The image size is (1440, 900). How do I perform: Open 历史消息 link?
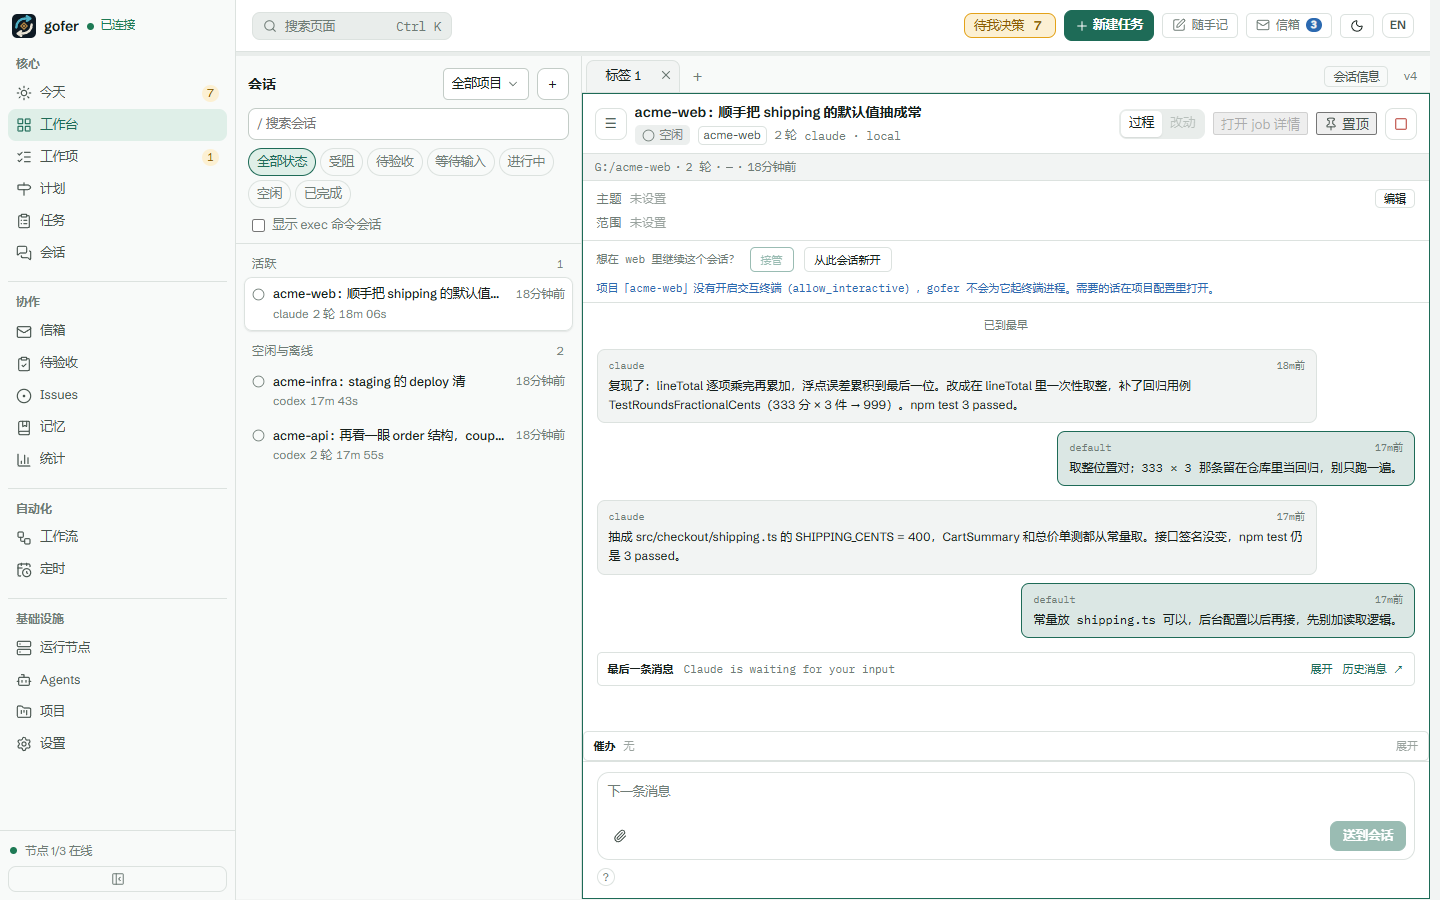pyautogui.click(x=1372, y=670)
